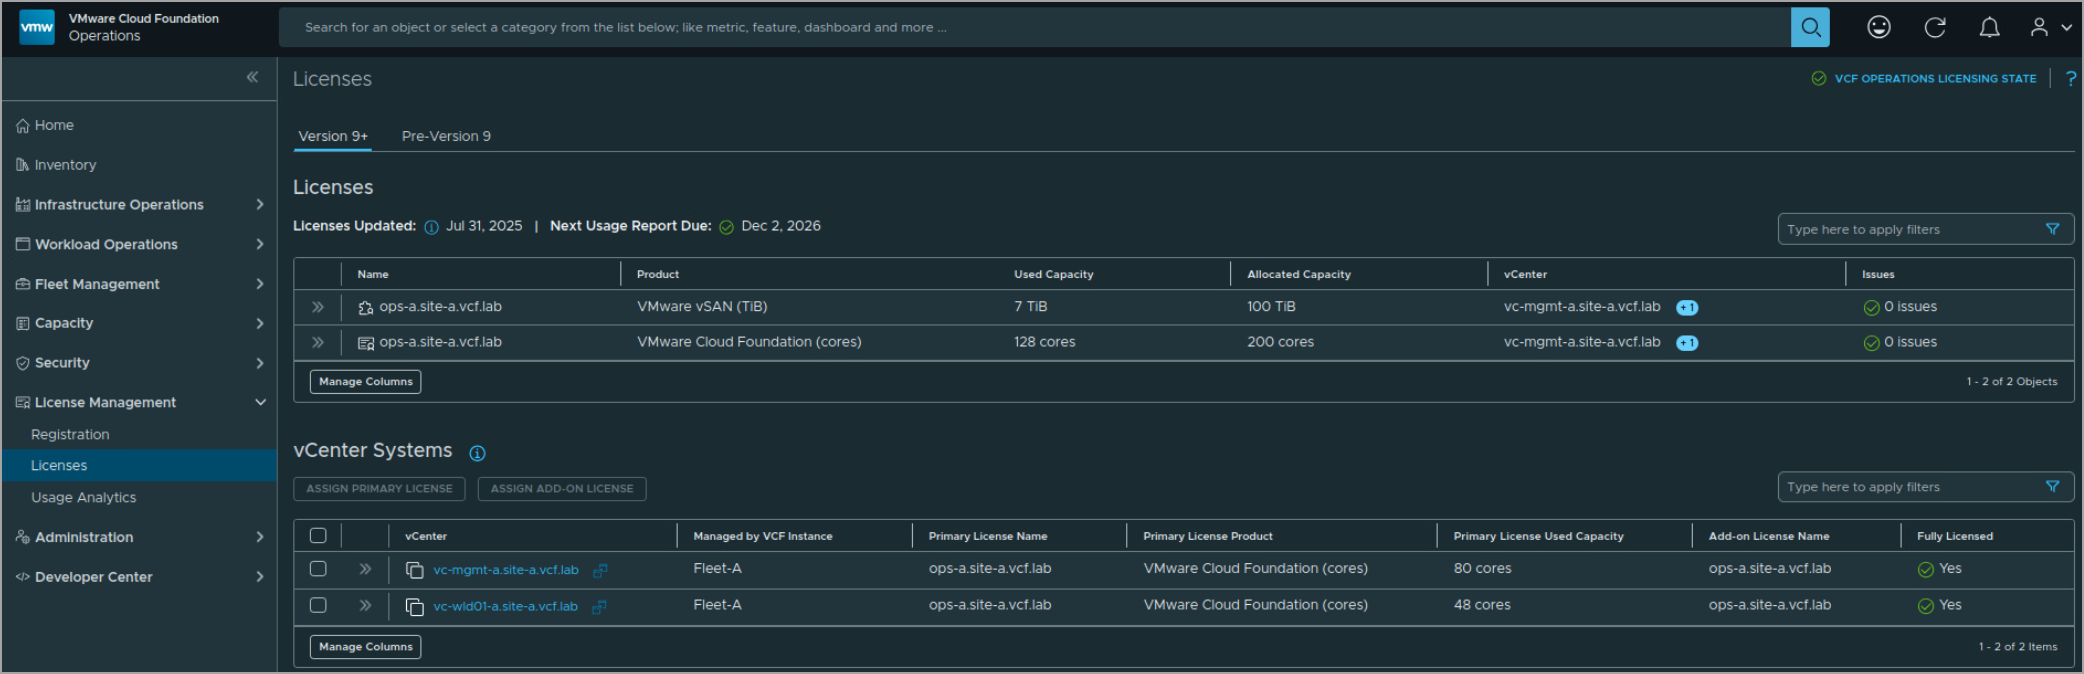Click the help question mark icon
The width and height of the screenshot is (2084, 674).
[2070, 78]
